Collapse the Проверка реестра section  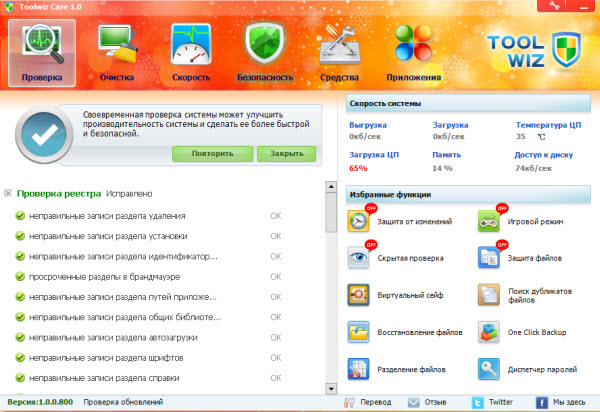click(8, 193)
